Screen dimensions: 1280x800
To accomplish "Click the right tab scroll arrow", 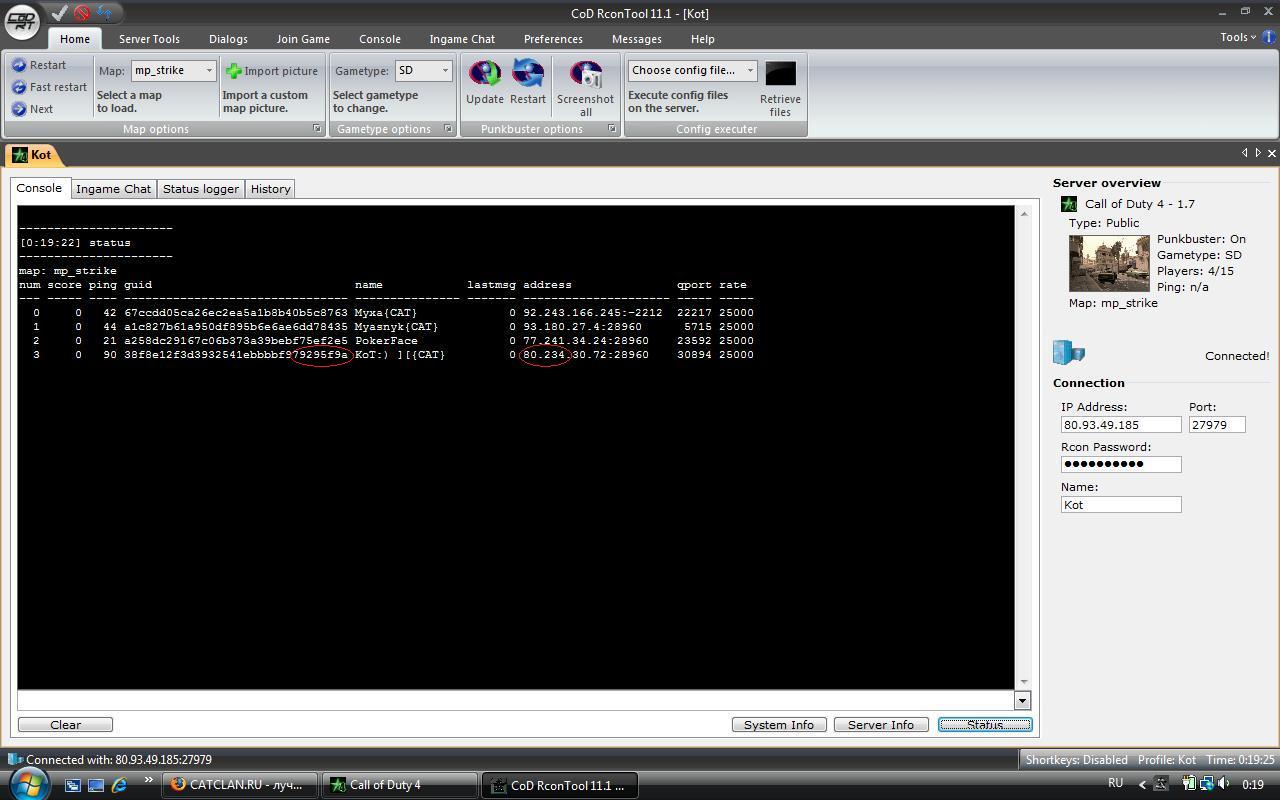I will (1258, 153).
